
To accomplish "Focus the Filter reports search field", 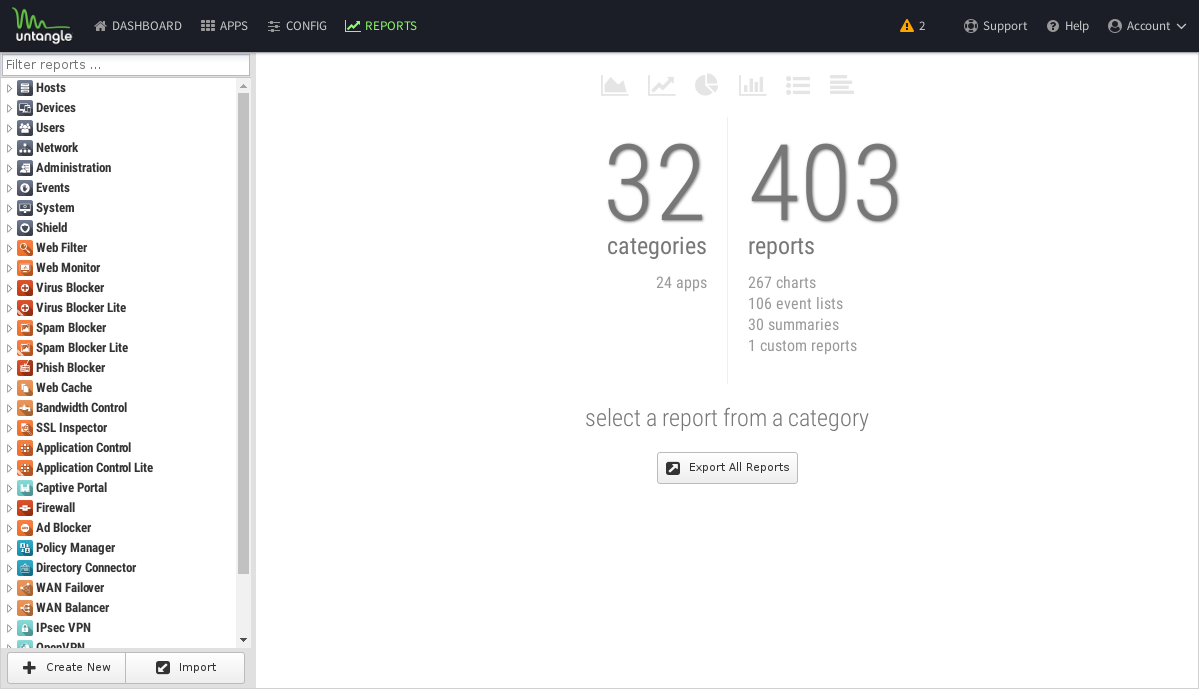I will 126,65.
